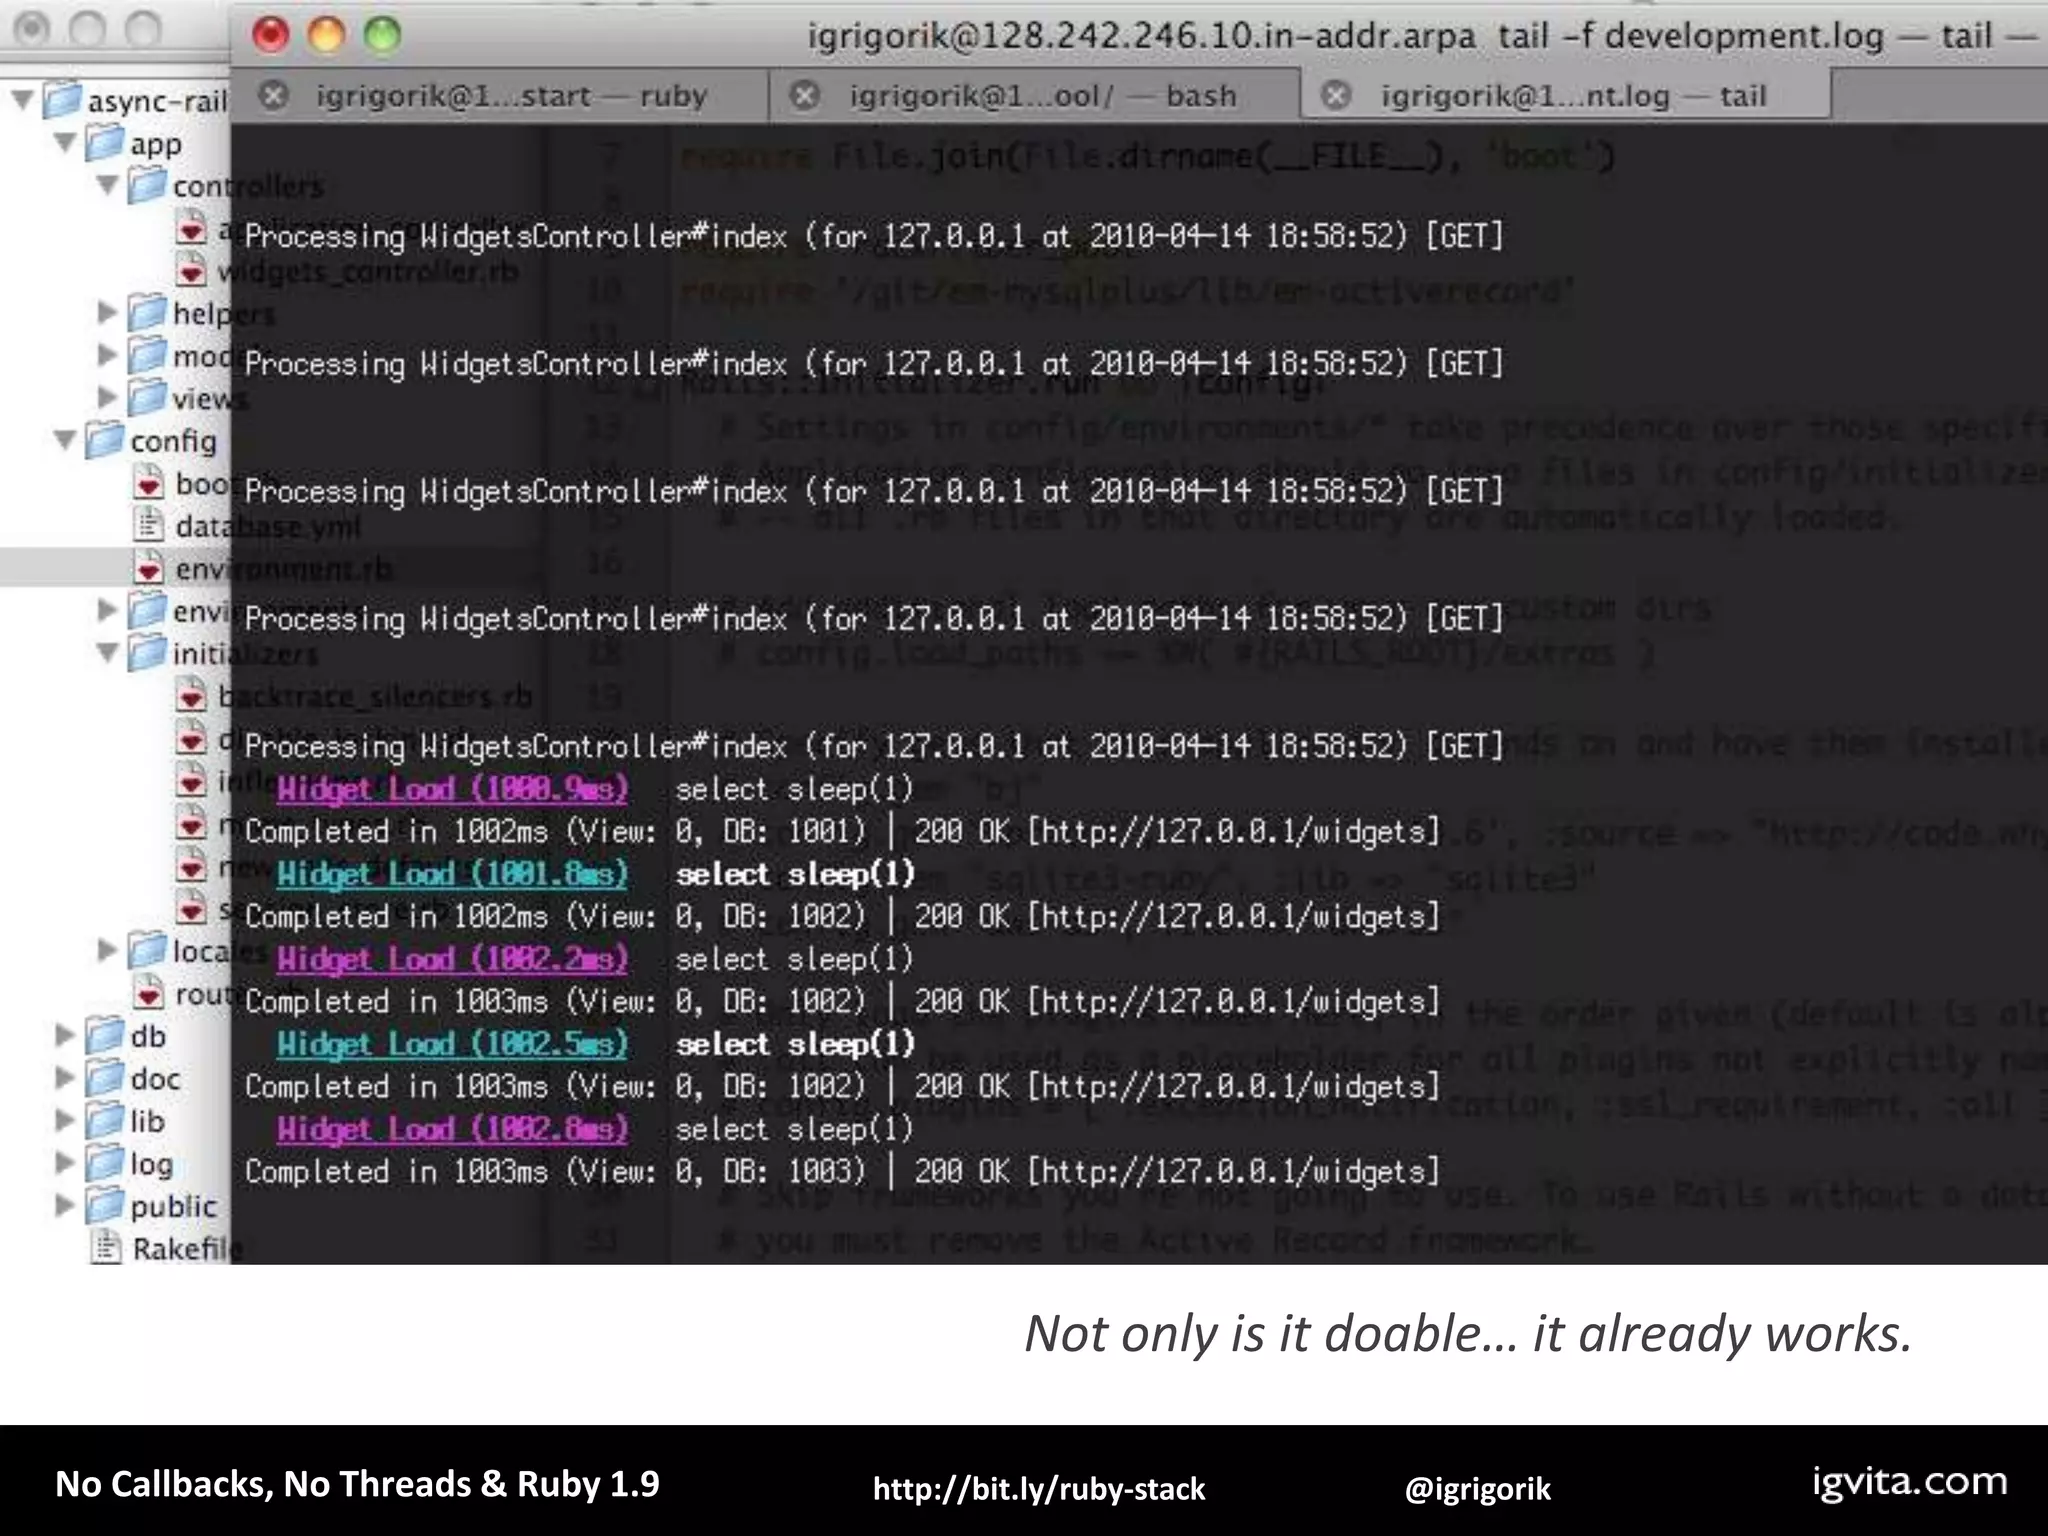Expand the locales folder triangle
The width and height of the screenshot is (2048, 1536).
pos(108,950)
